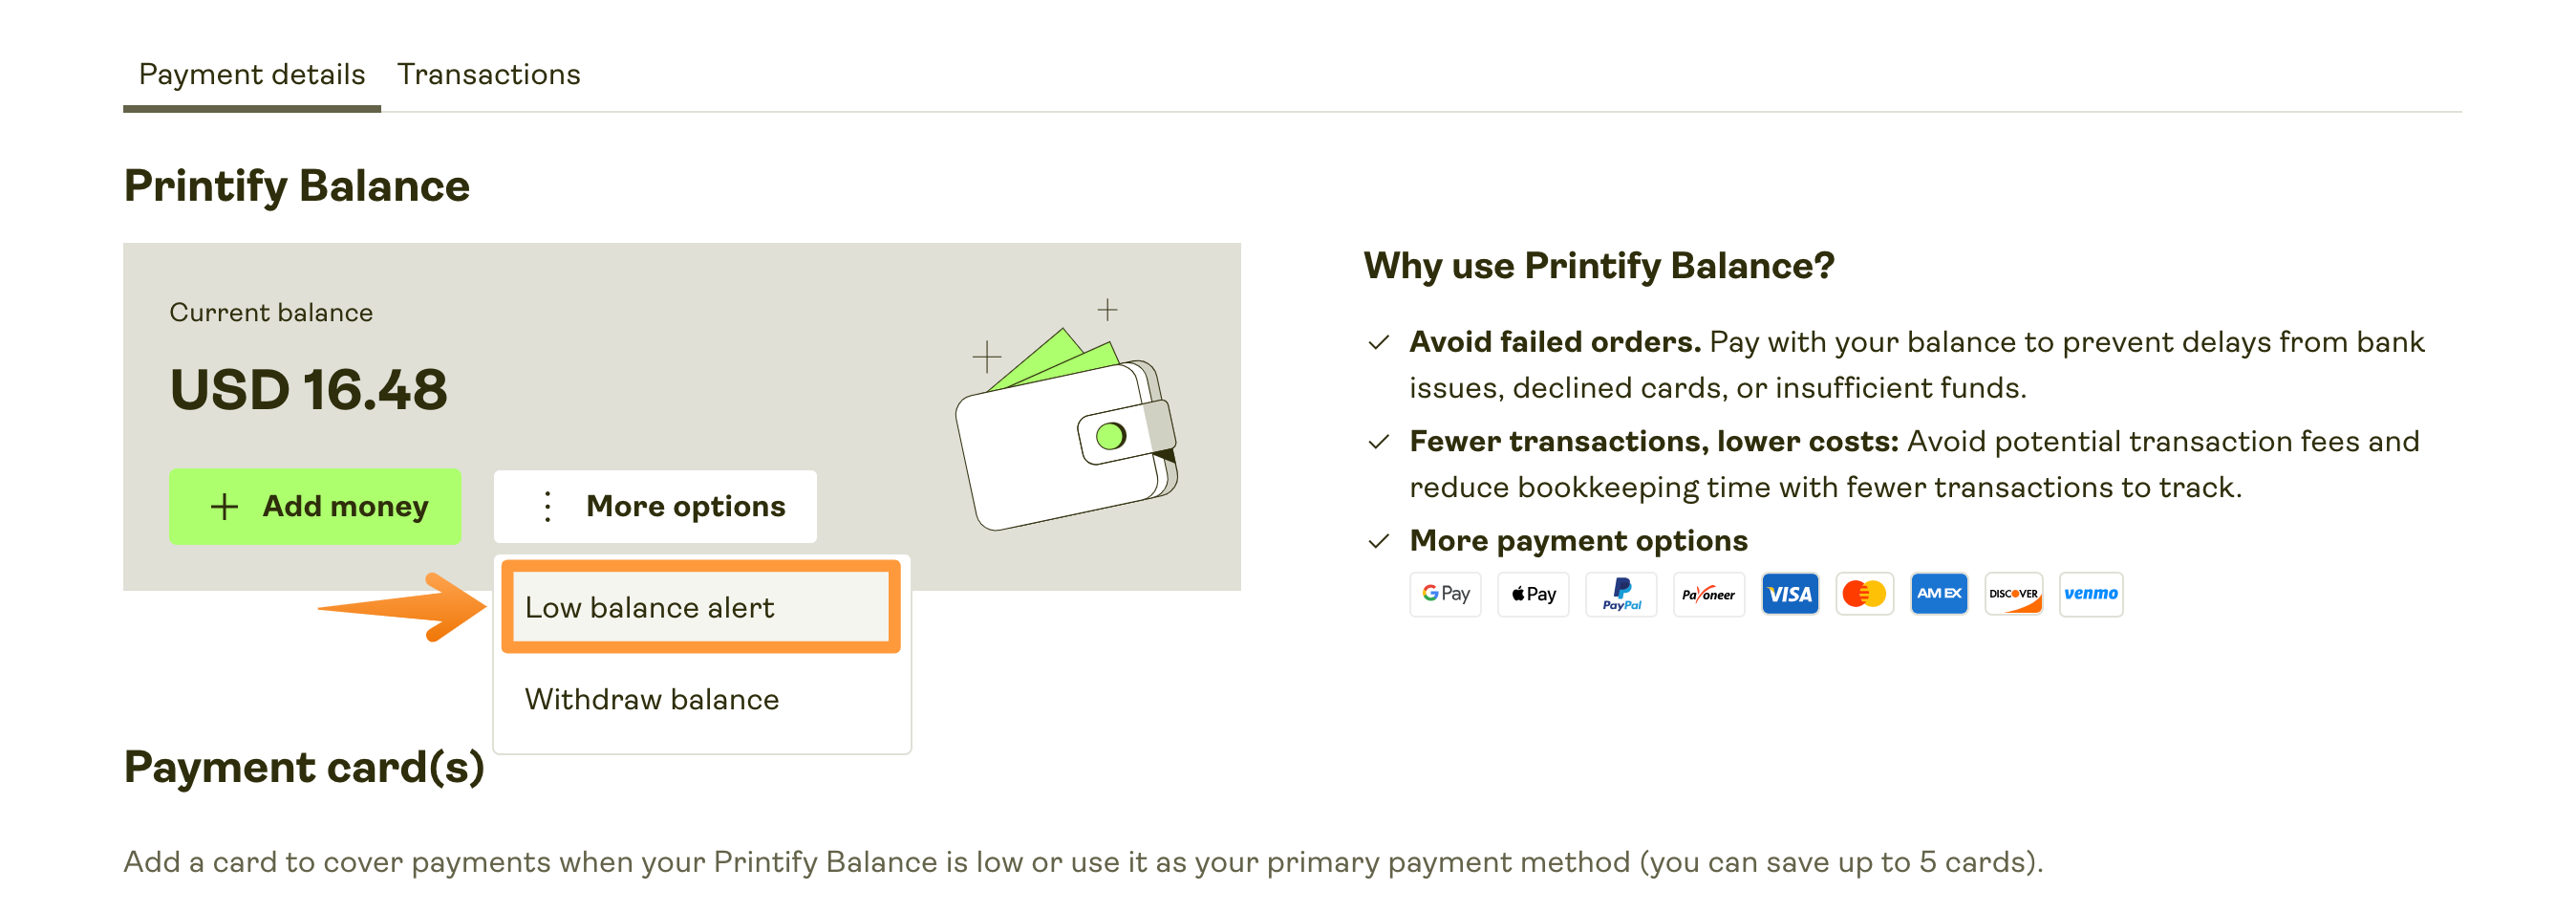Click the Amex card icon

tap(1938, 594)
